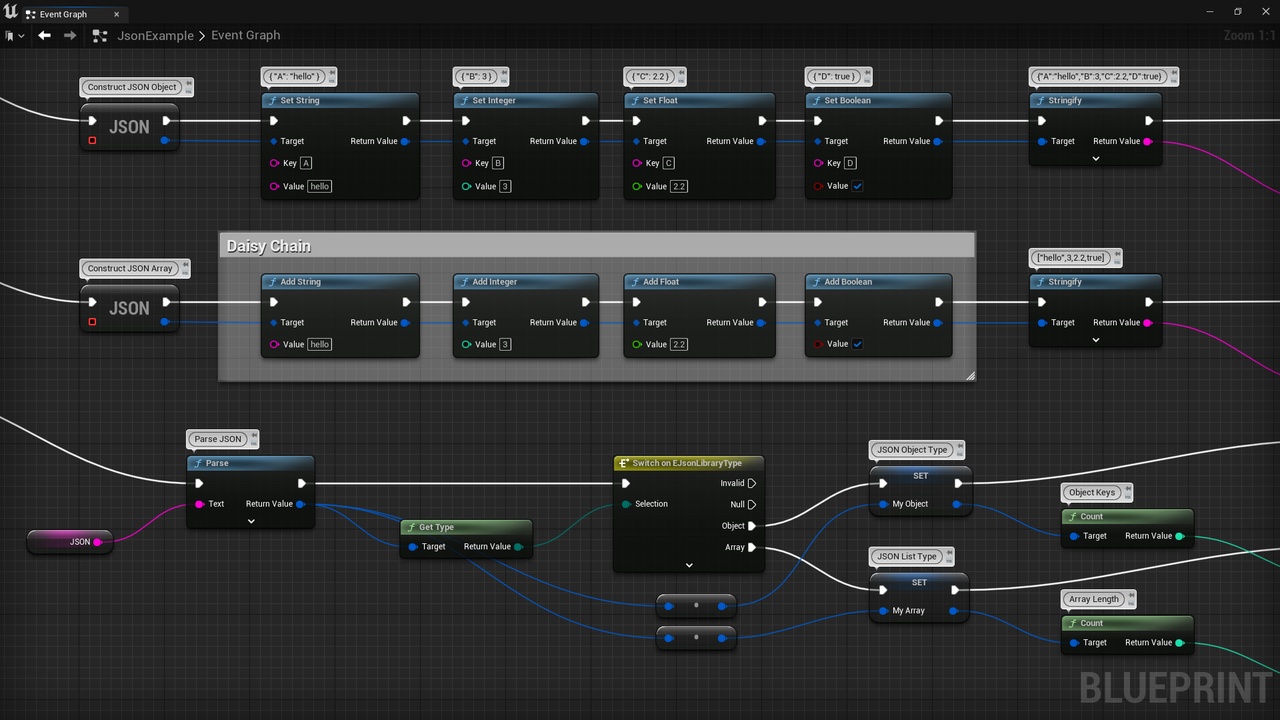The width and height of the screenshot is (1280, 720).
Task: Toggle the Set Boolean Value checkbox
Action: click(x=858, y=186)
